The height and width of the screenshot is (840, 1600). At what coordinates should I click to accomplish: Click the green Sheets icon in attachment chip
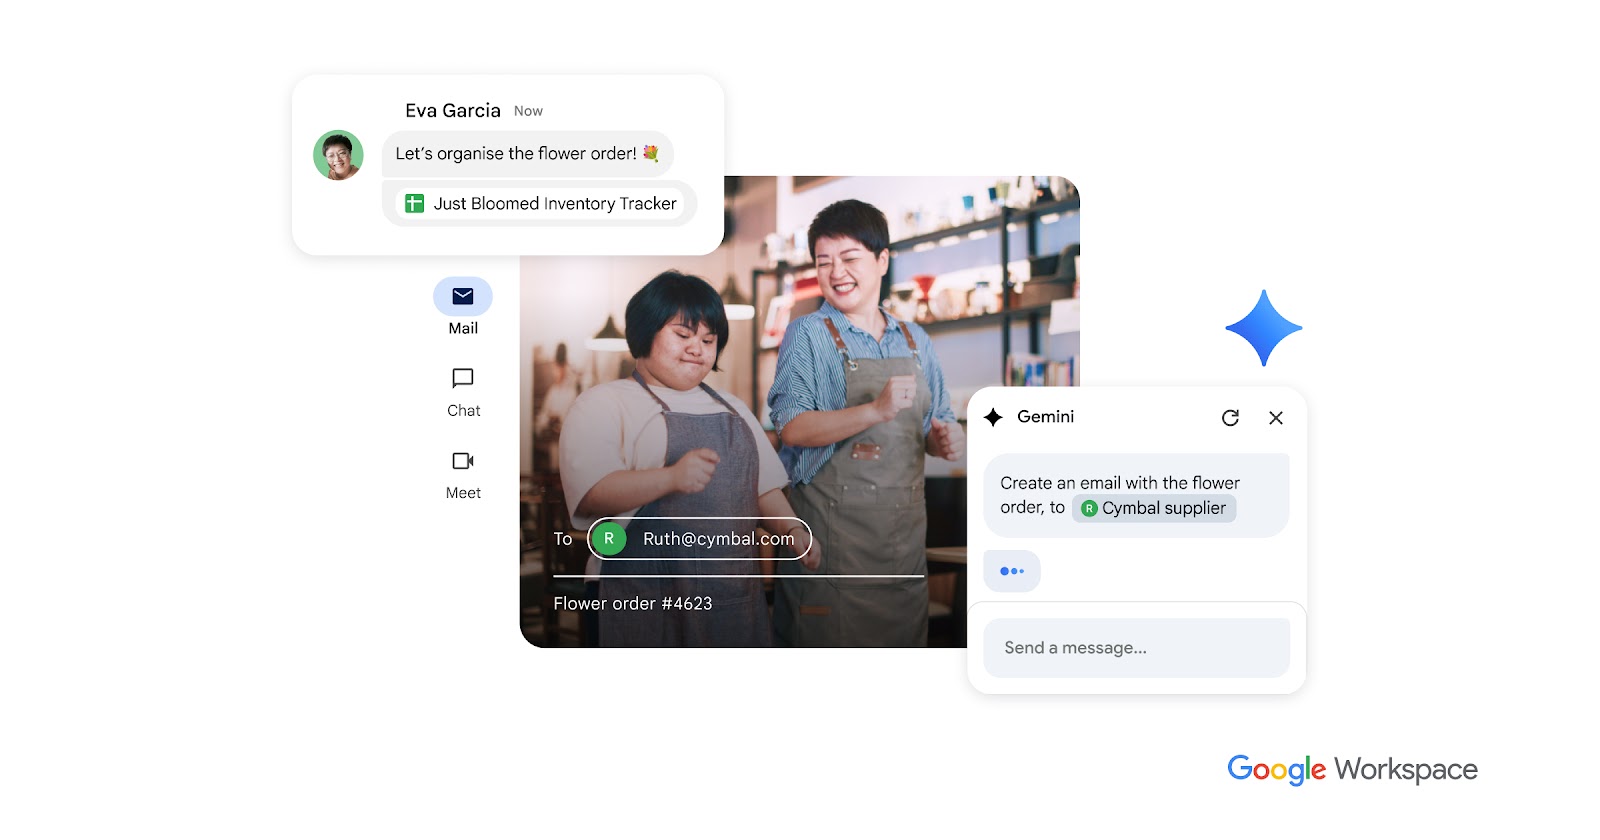tap(414, 204)
